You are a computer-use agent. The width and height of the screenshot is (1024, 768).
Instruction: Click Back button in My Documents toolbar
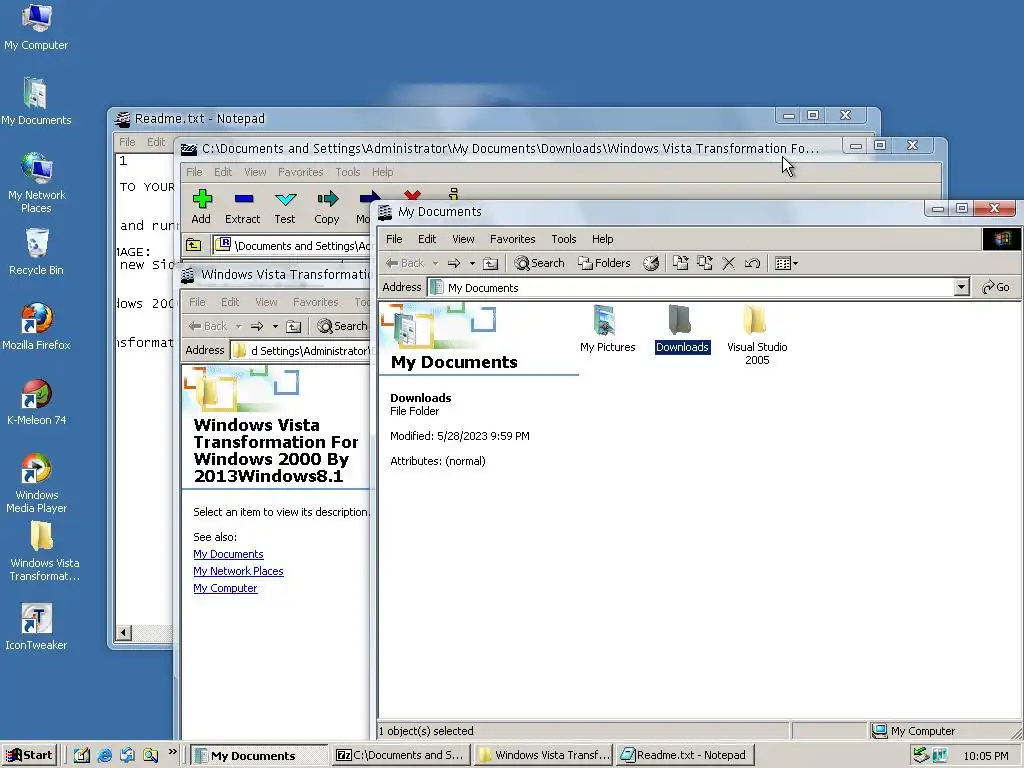point(405,263)
